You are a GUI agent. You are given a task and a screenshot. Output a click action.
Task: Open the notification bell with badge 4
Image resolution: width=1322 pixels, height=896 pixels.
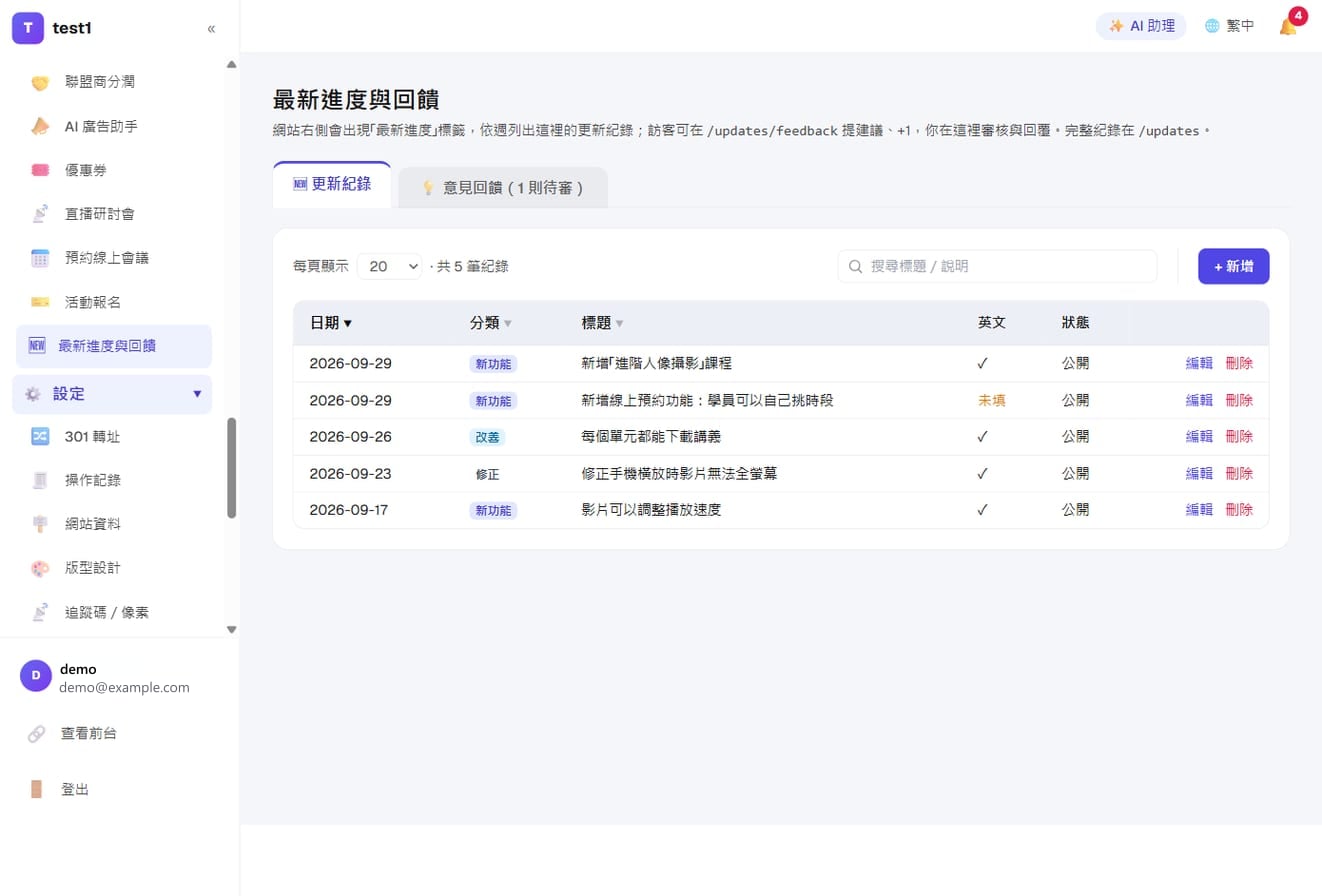tap(1288, 26)
